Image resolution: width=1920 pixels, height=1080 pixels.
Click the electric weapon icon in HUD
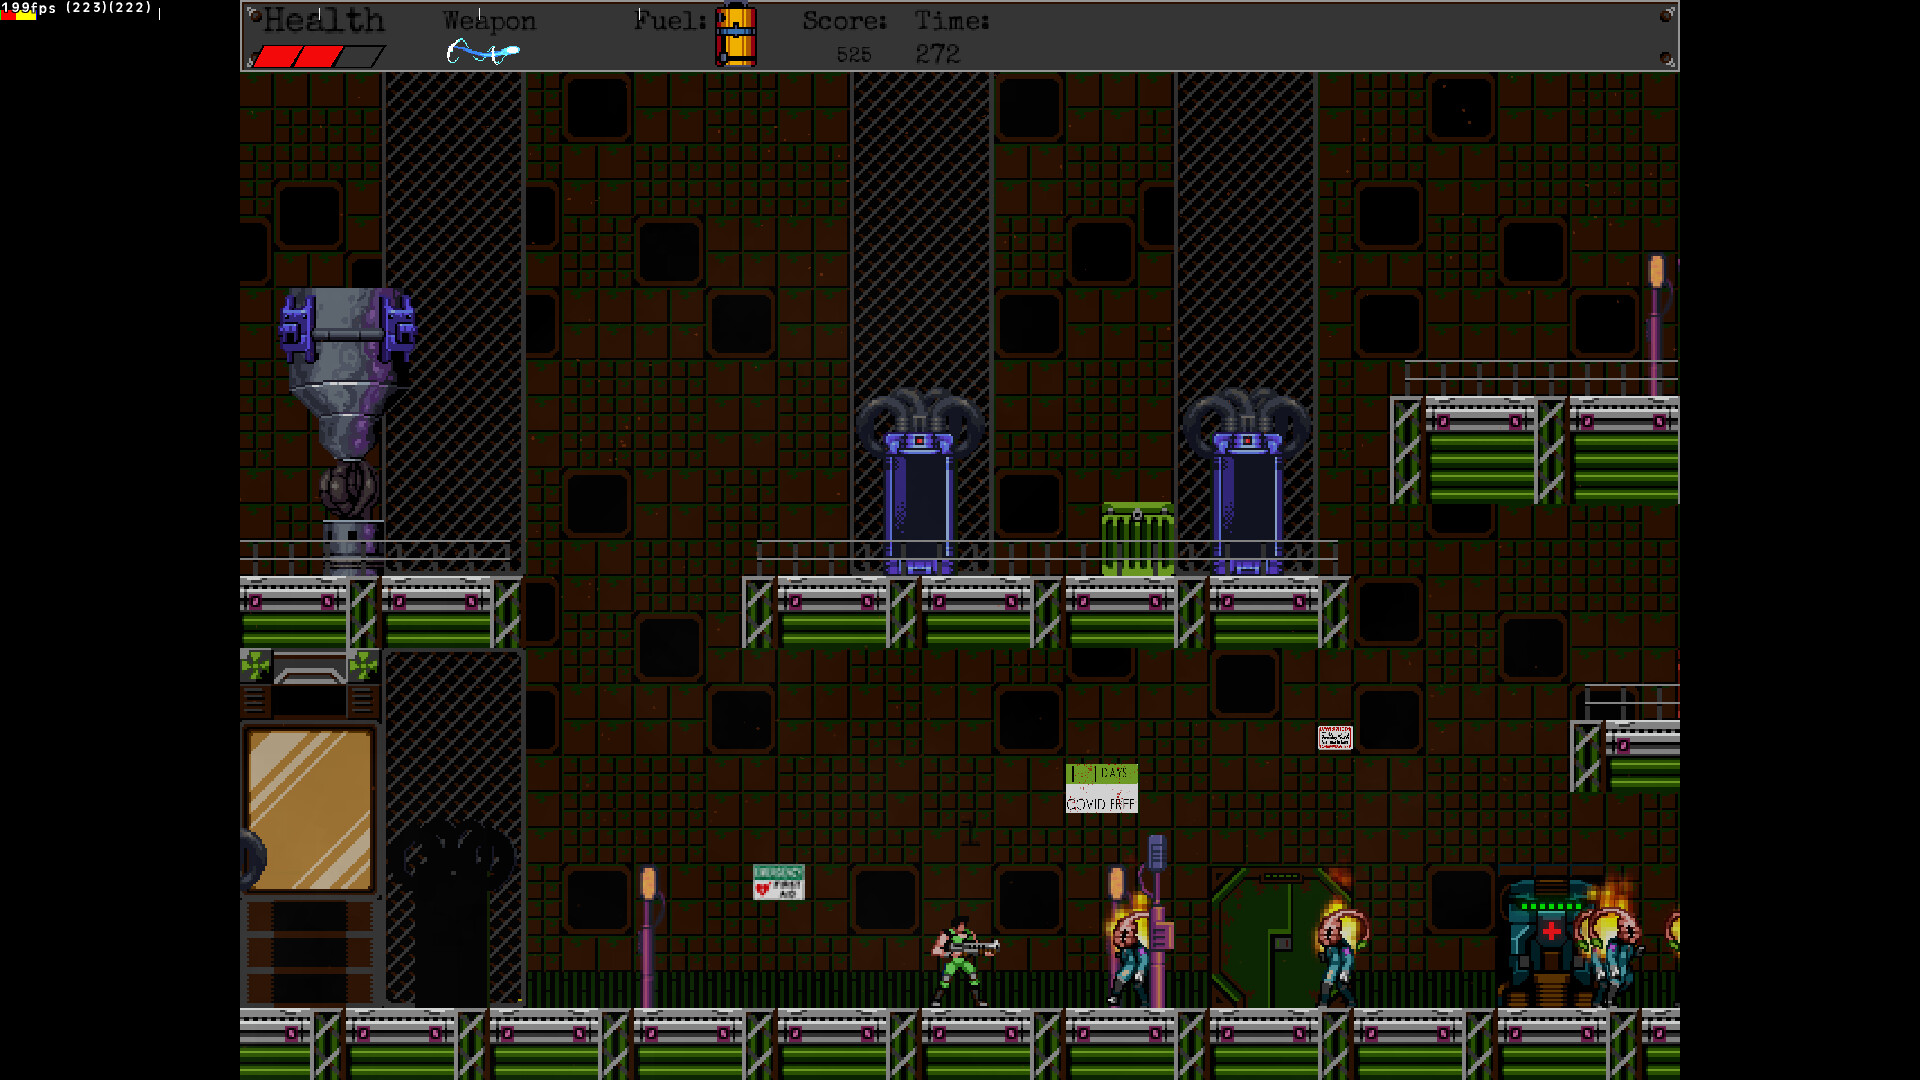pyautogui.click(x=483, y=51)
